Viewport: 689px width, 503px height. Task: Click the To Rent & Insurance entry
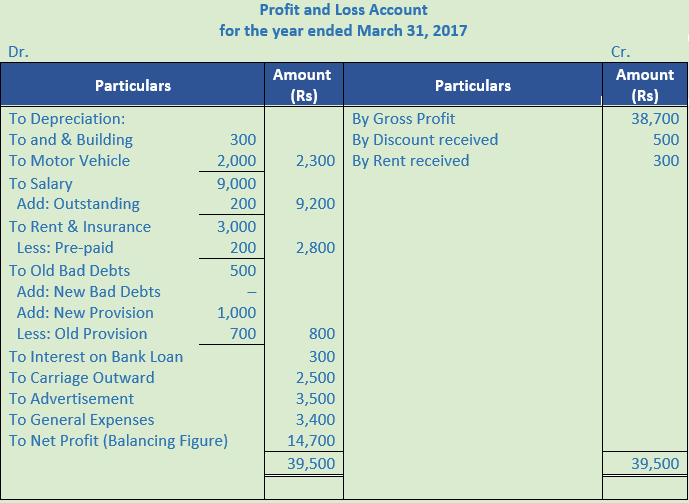point(80,226)
